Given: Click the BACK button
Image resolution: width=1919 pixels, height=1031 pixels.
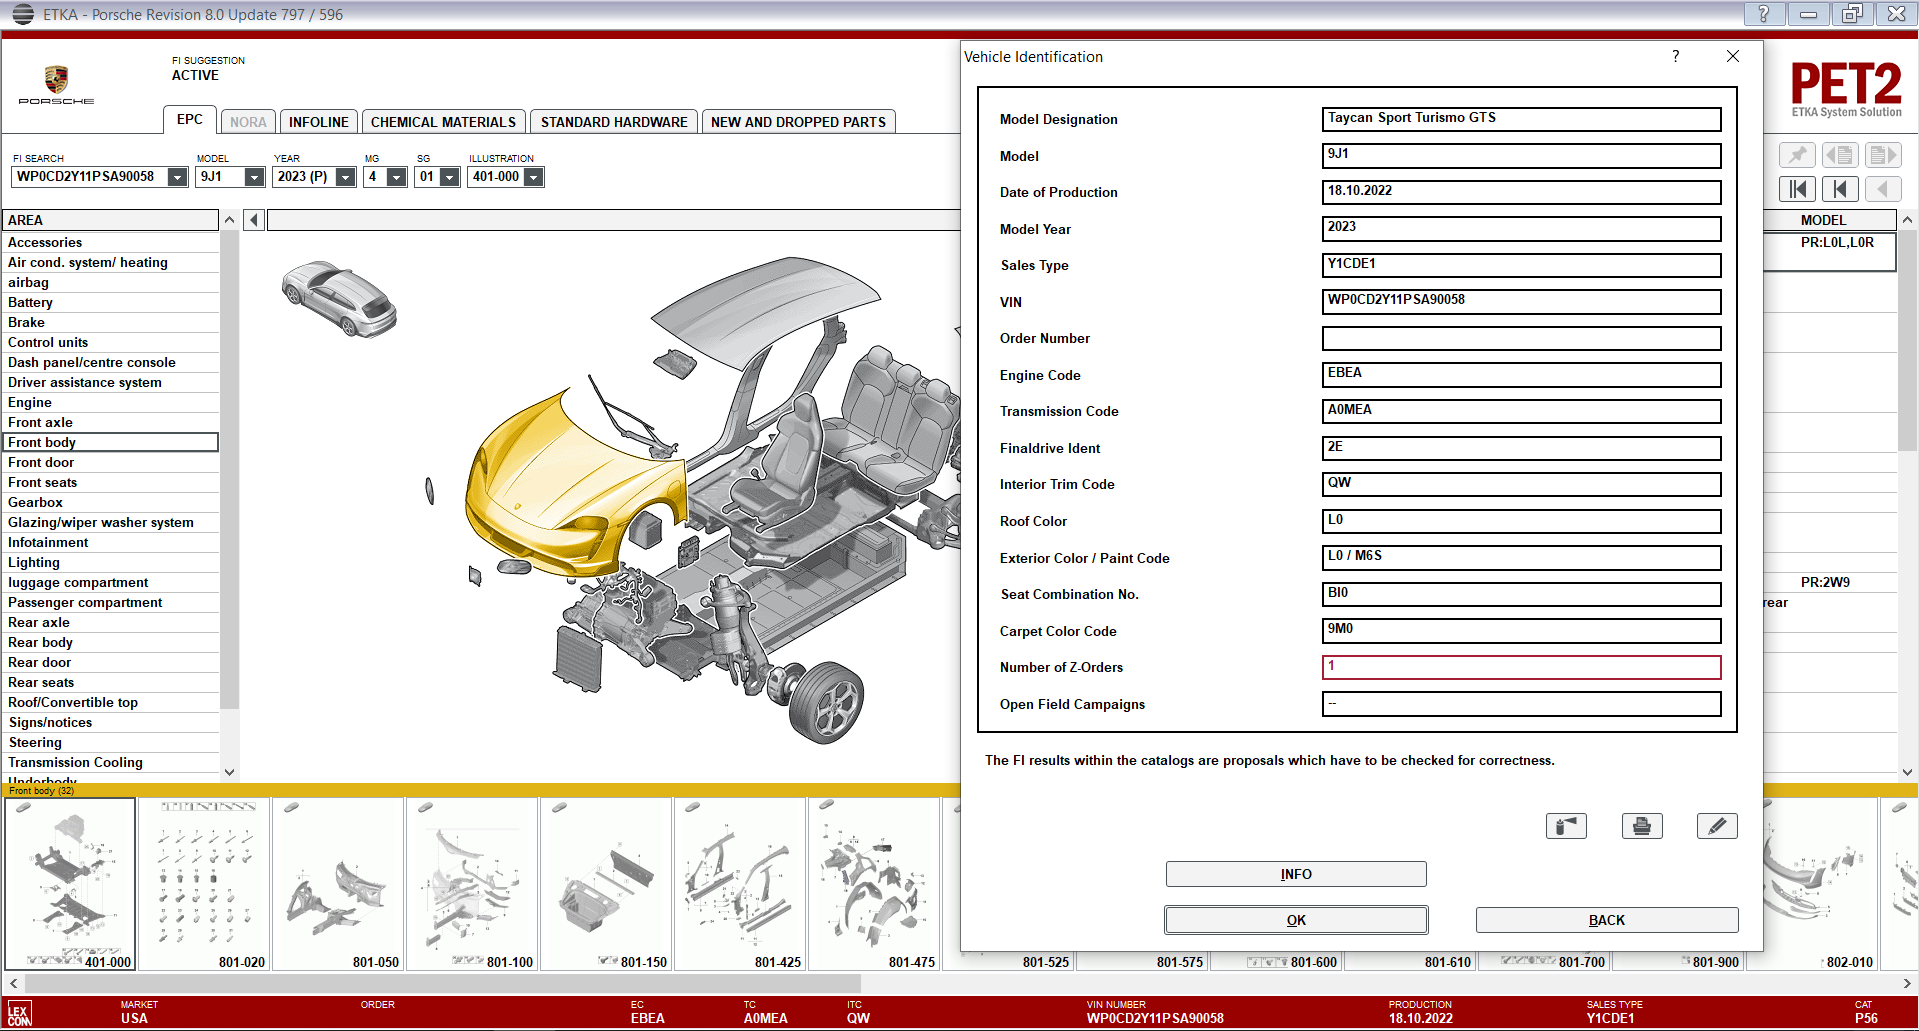Looking at the screenshot, I should 1607,920.
